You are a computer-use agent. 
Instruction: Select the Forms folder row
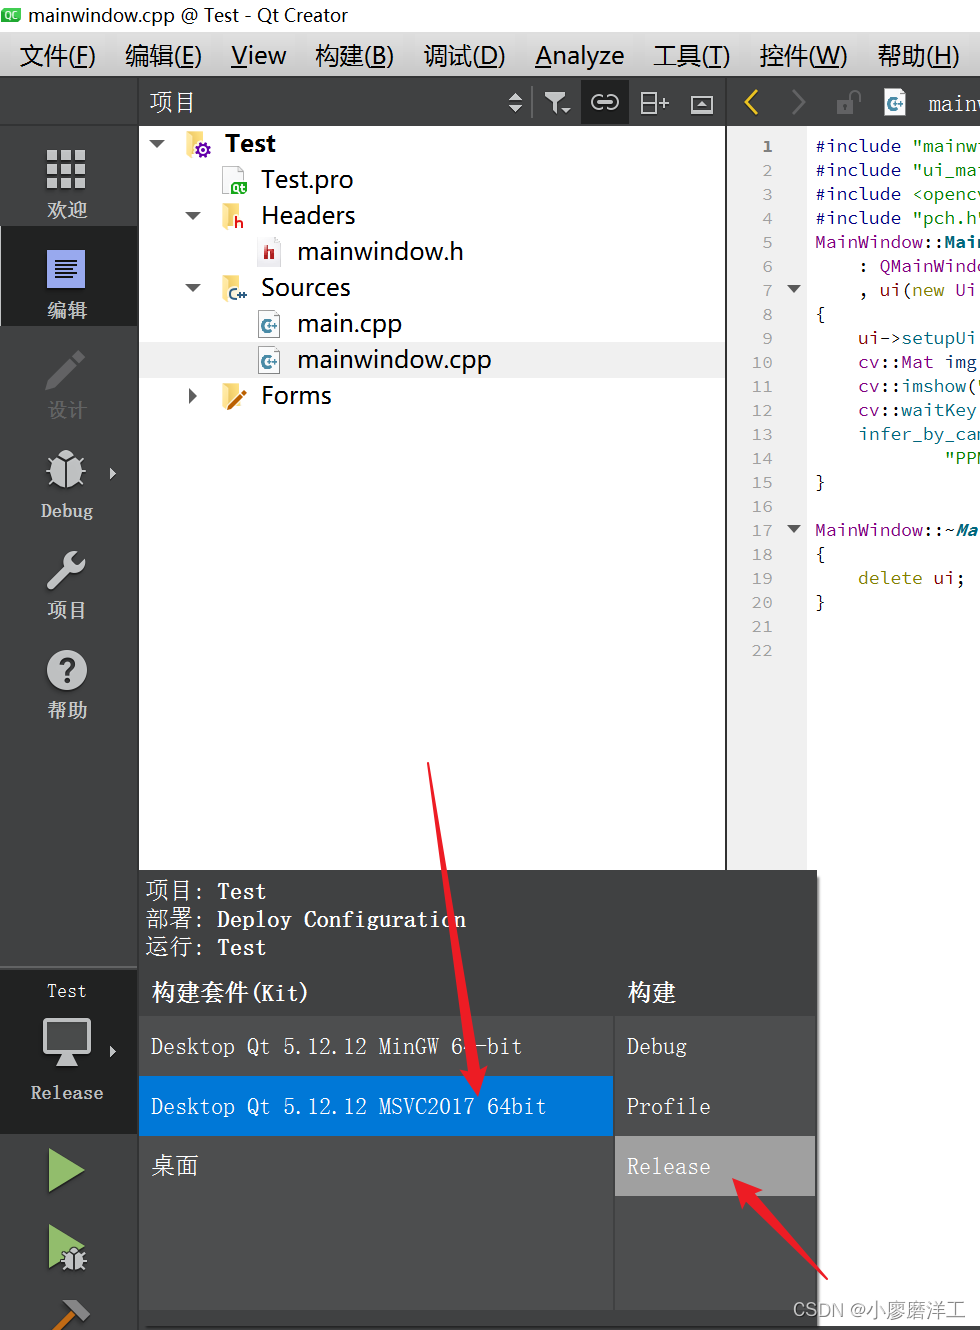pos(296,396)
